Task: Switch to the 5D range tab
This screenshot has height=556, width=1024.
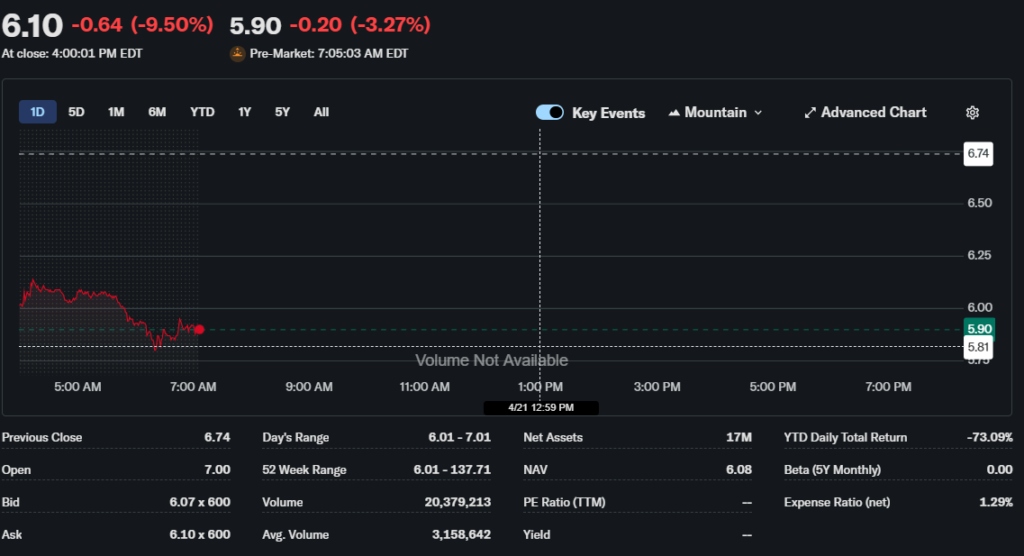Action: 76,112
